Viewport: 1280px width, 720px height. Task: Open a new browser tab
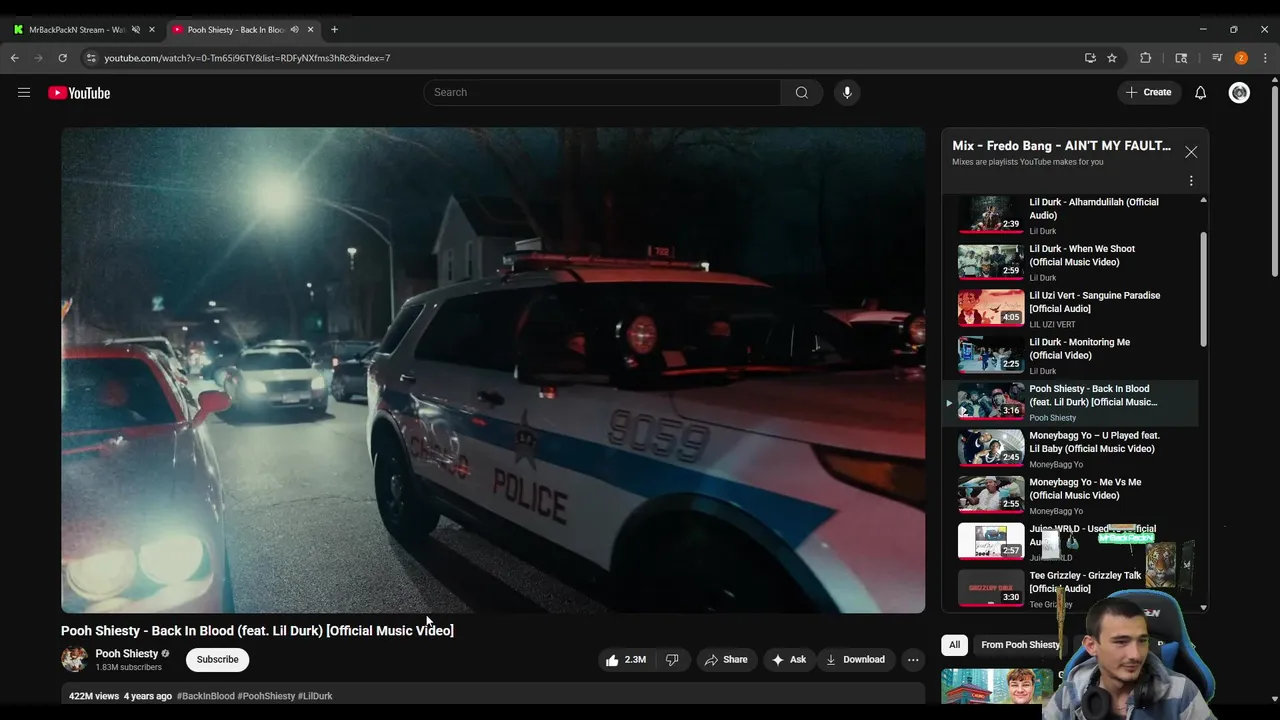(x=334, y=30)
